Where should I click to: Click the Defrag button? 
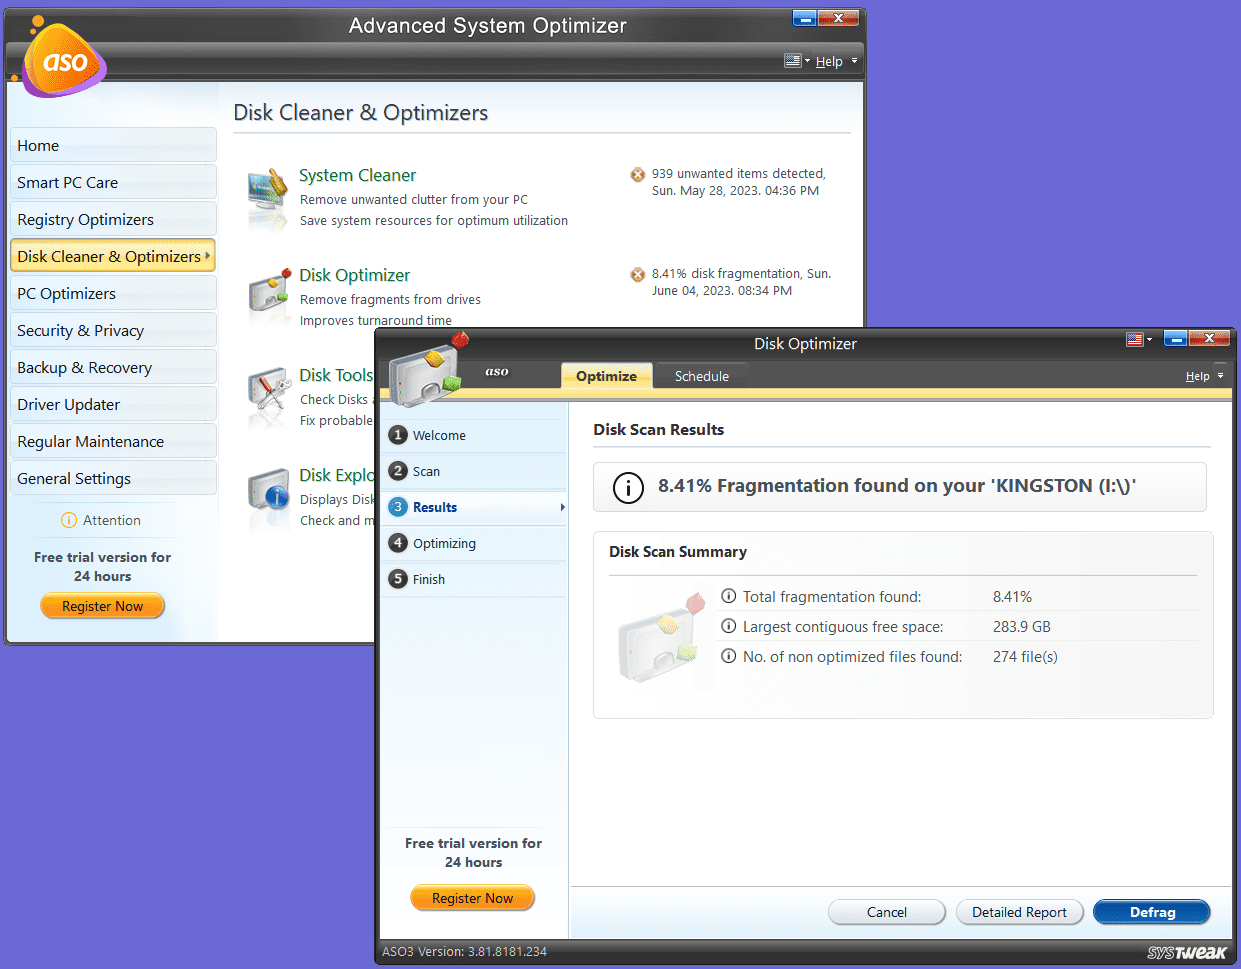point(1152,912)
